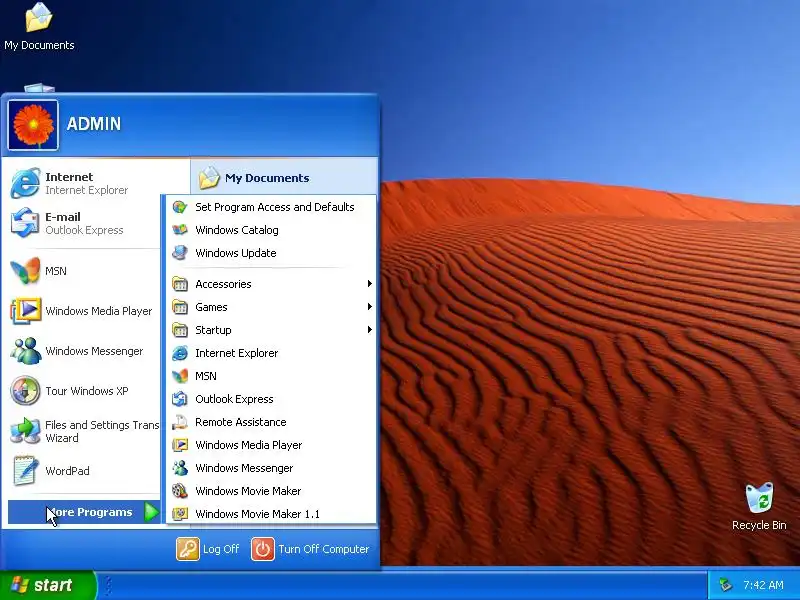Click the Outlook Express icon in programs submenu
800x600 pixels.
180,399
